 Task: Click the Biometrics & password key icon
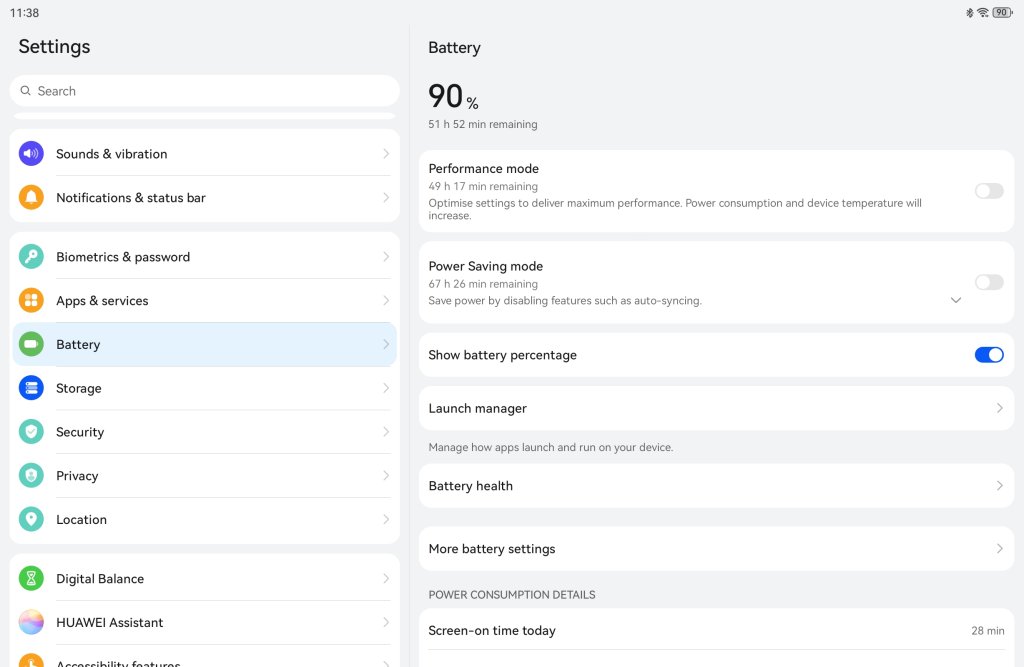[x=31, y=257]
